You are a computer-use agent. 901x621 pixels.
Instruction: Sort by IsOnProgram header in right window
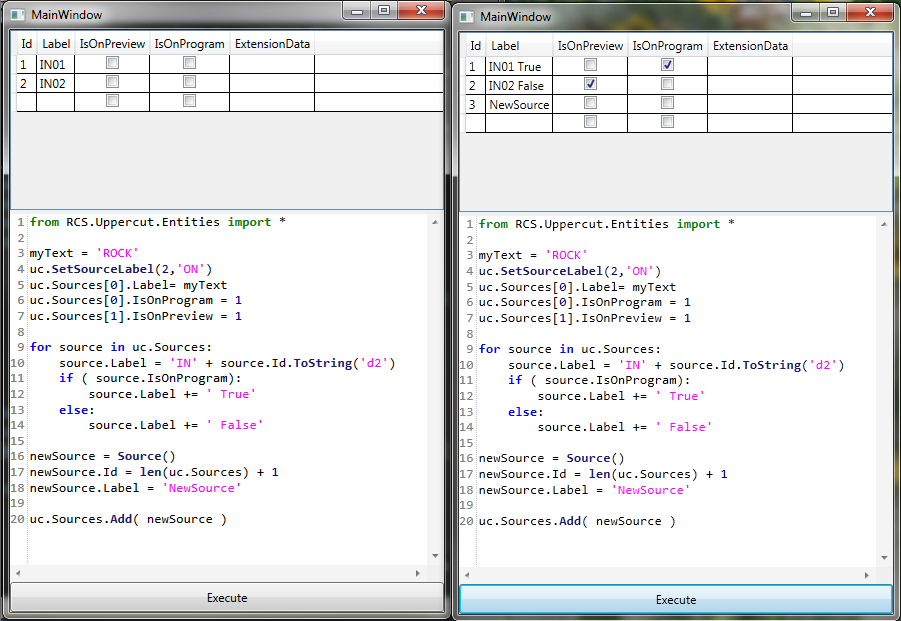click(x=668, y=46)
